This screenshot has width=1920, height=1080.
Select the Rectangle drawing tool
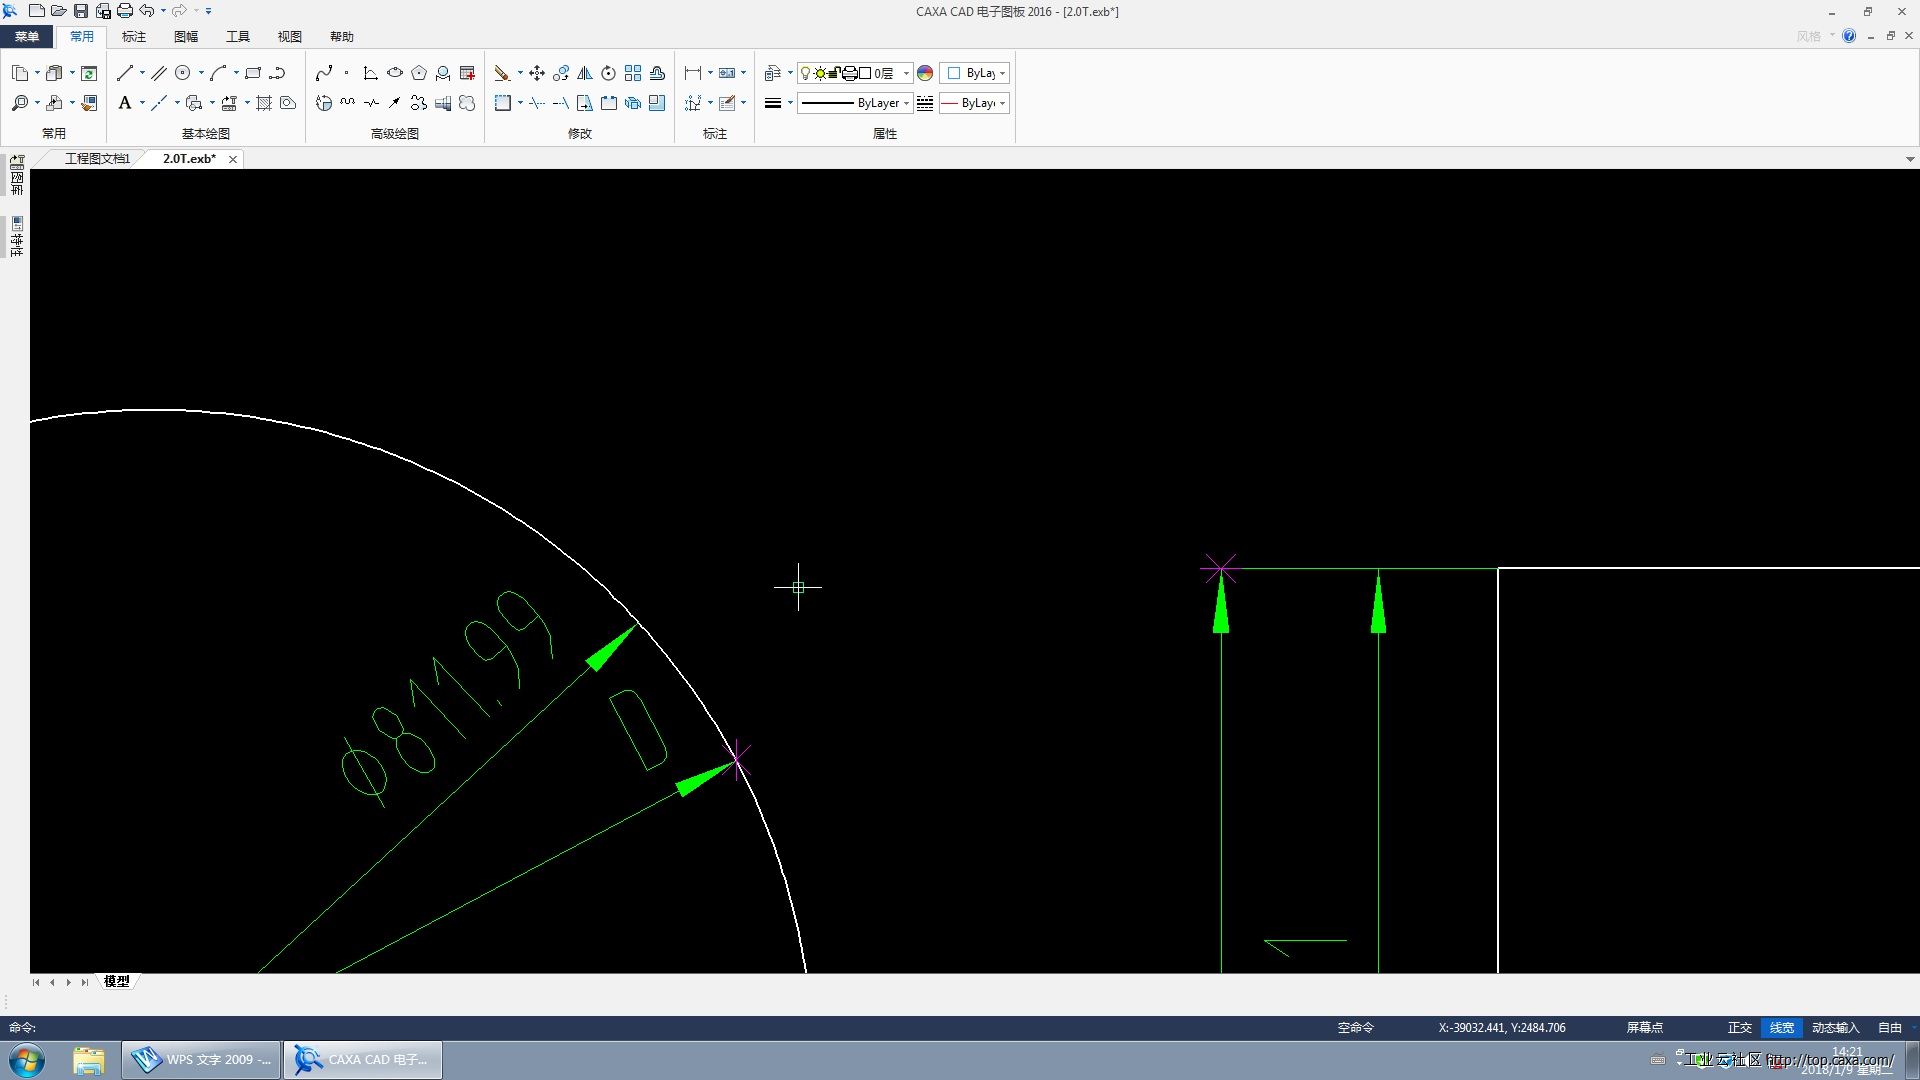(x=253, y=73)
